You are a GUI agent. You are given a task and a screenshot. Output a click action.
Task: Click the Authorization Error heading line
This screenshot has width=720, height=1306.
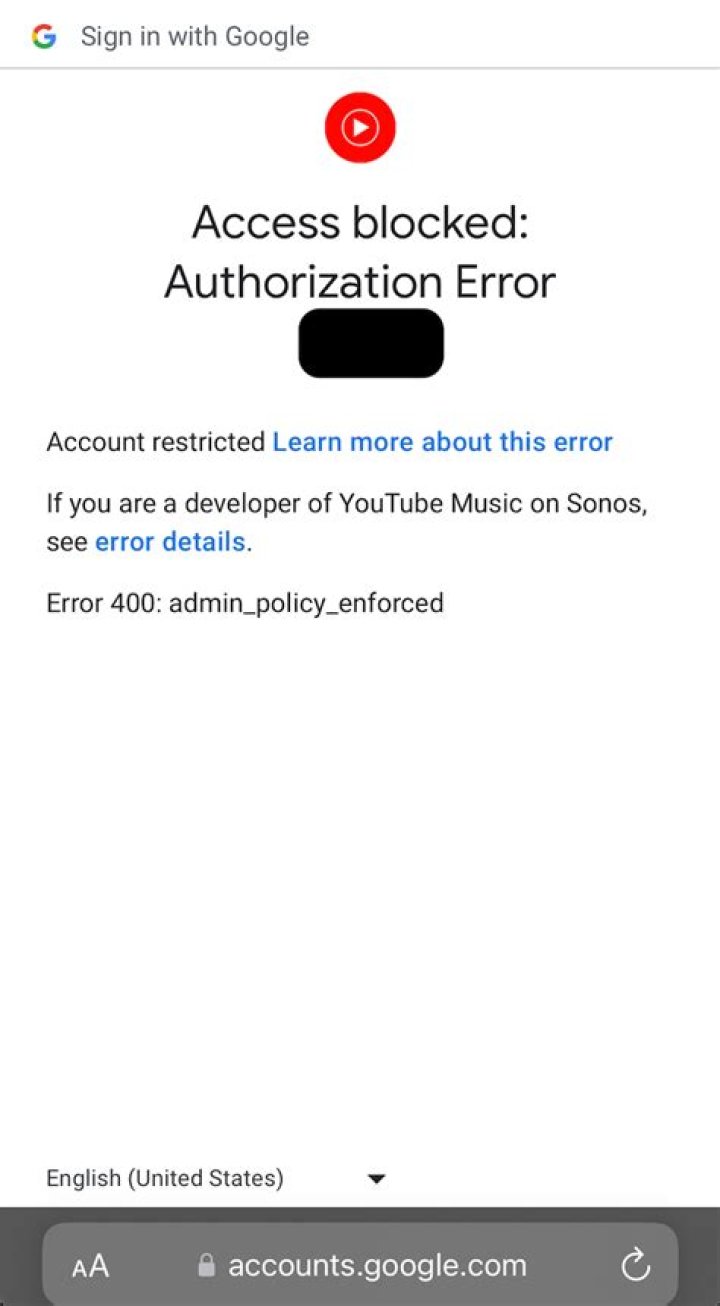click(x=360, y=282)
